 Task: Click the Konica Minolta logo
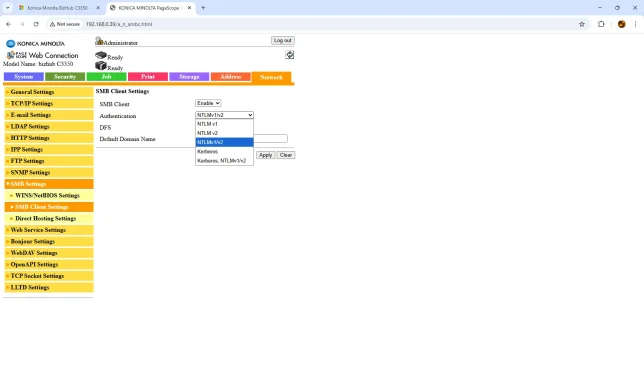point(35,44)
